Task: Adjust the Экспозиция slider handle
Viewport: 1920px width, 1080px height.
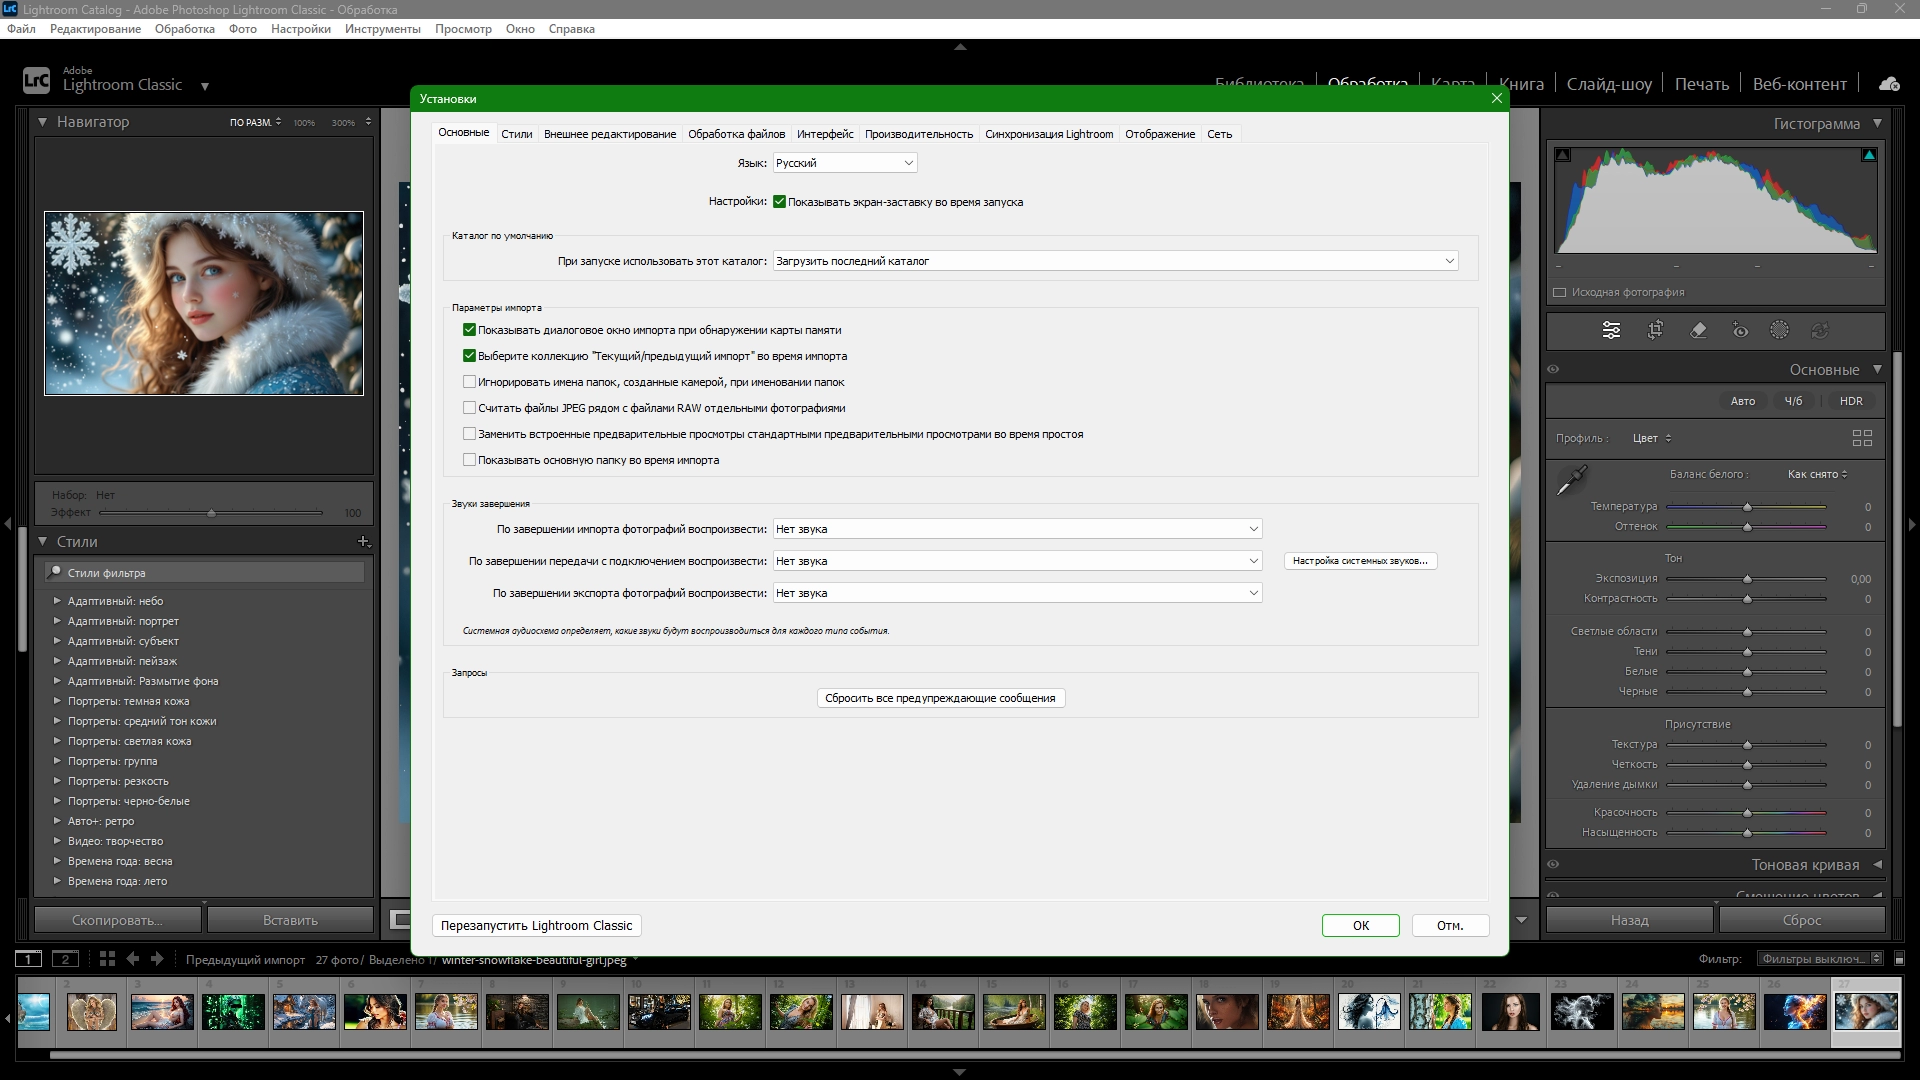Action: pyautogui.click(x=1747, y=579)
